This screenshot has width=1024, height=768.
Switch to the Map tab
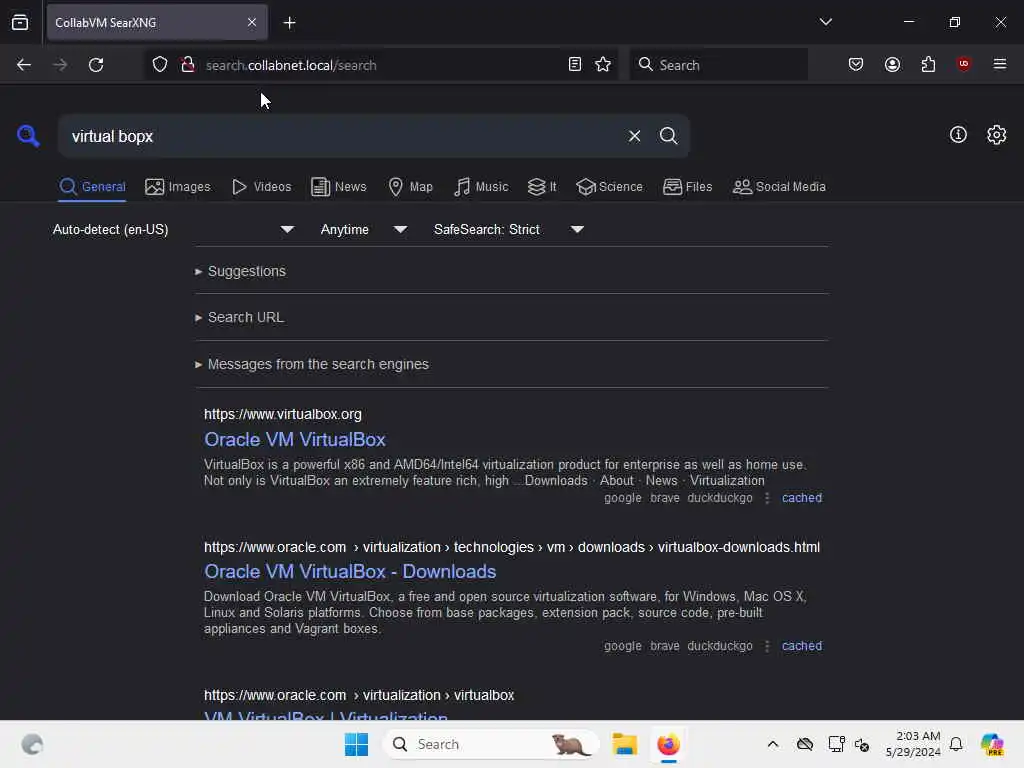[x=410, y=187]
